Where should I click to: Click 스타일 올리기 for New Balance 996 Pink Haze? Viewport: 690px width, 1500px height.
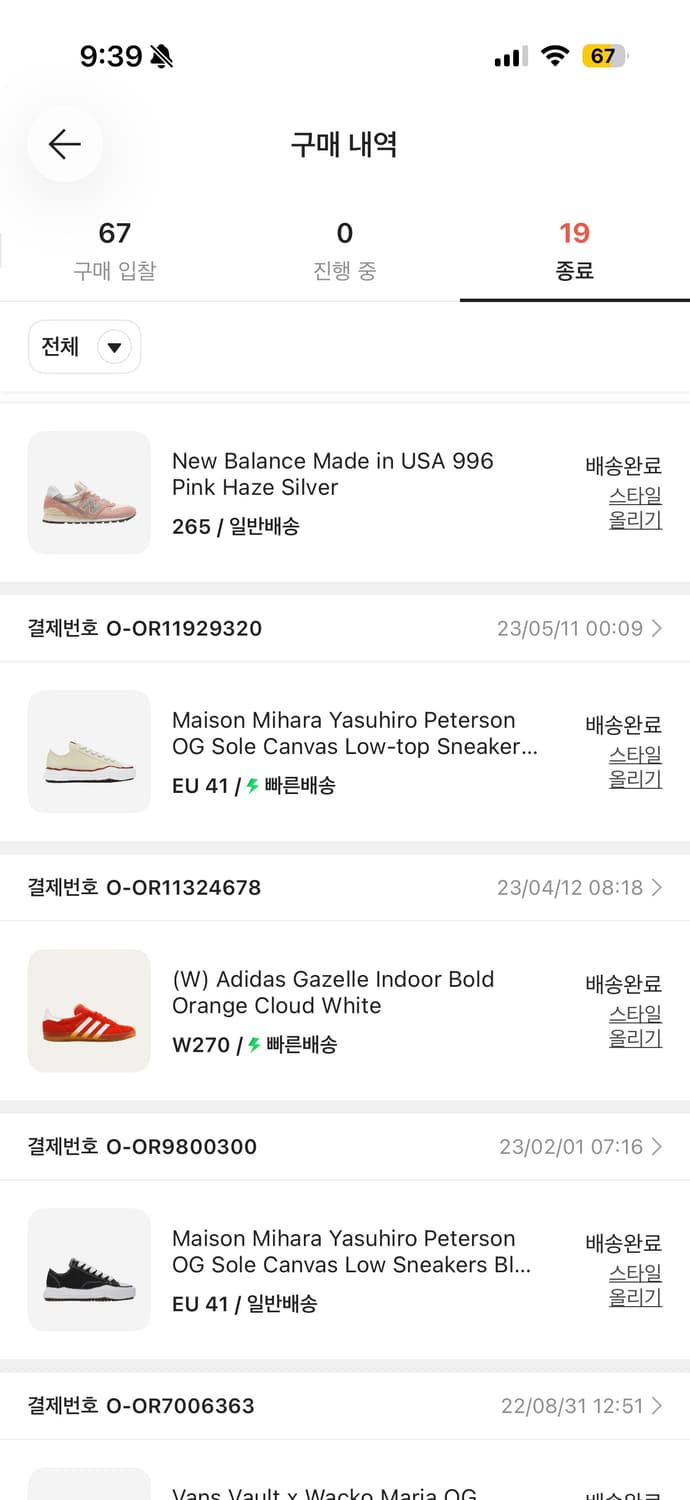tap(635, 508)
